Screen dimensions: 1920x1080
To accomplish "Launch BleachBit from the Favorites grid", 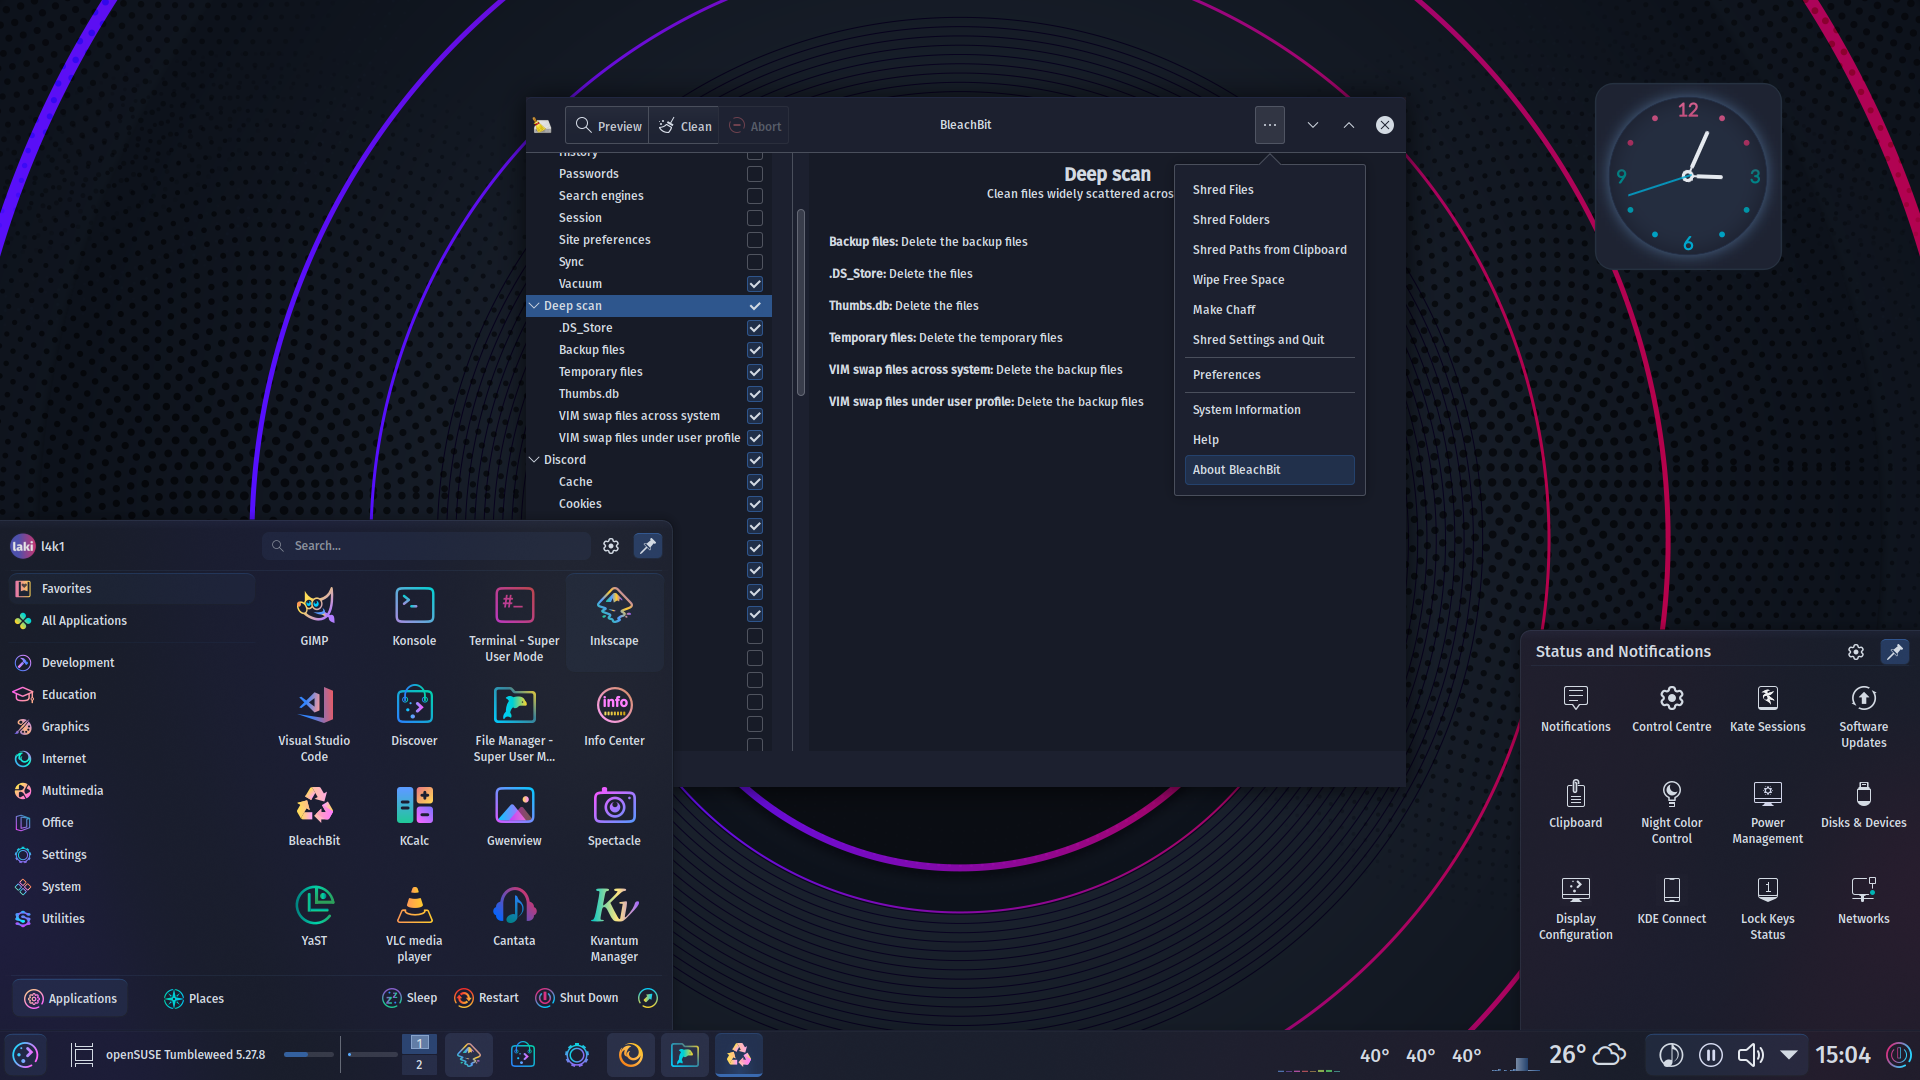I will coord(314,818).
